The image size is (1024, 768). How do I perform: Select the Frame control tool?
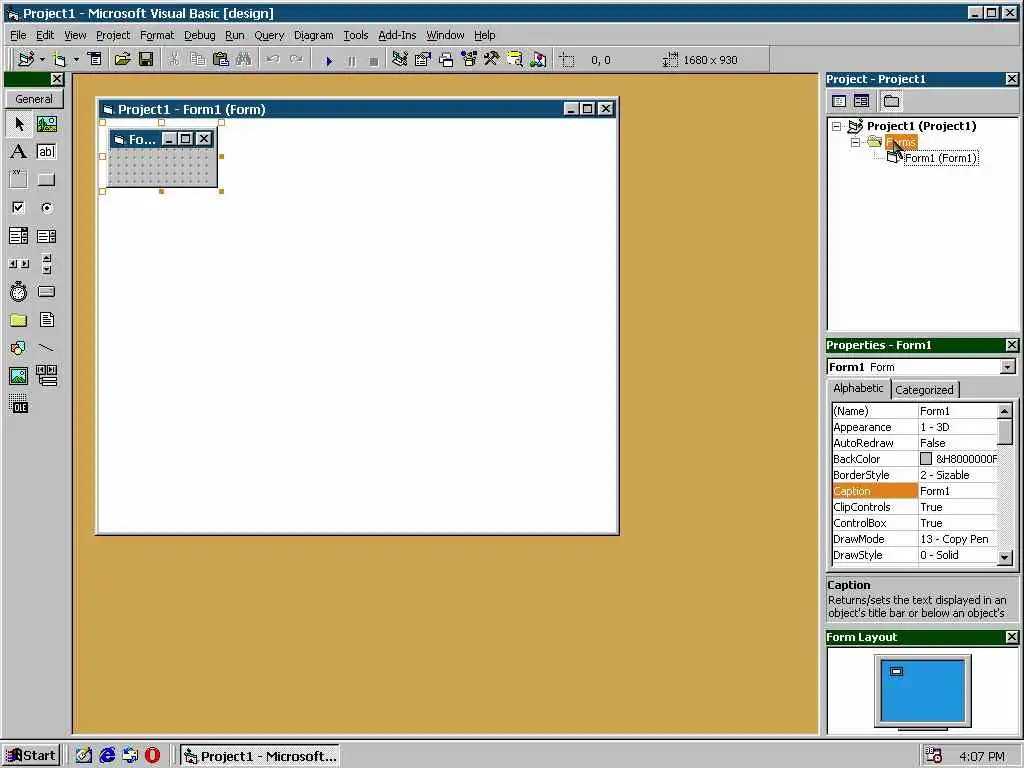click(x=19, y=180)
